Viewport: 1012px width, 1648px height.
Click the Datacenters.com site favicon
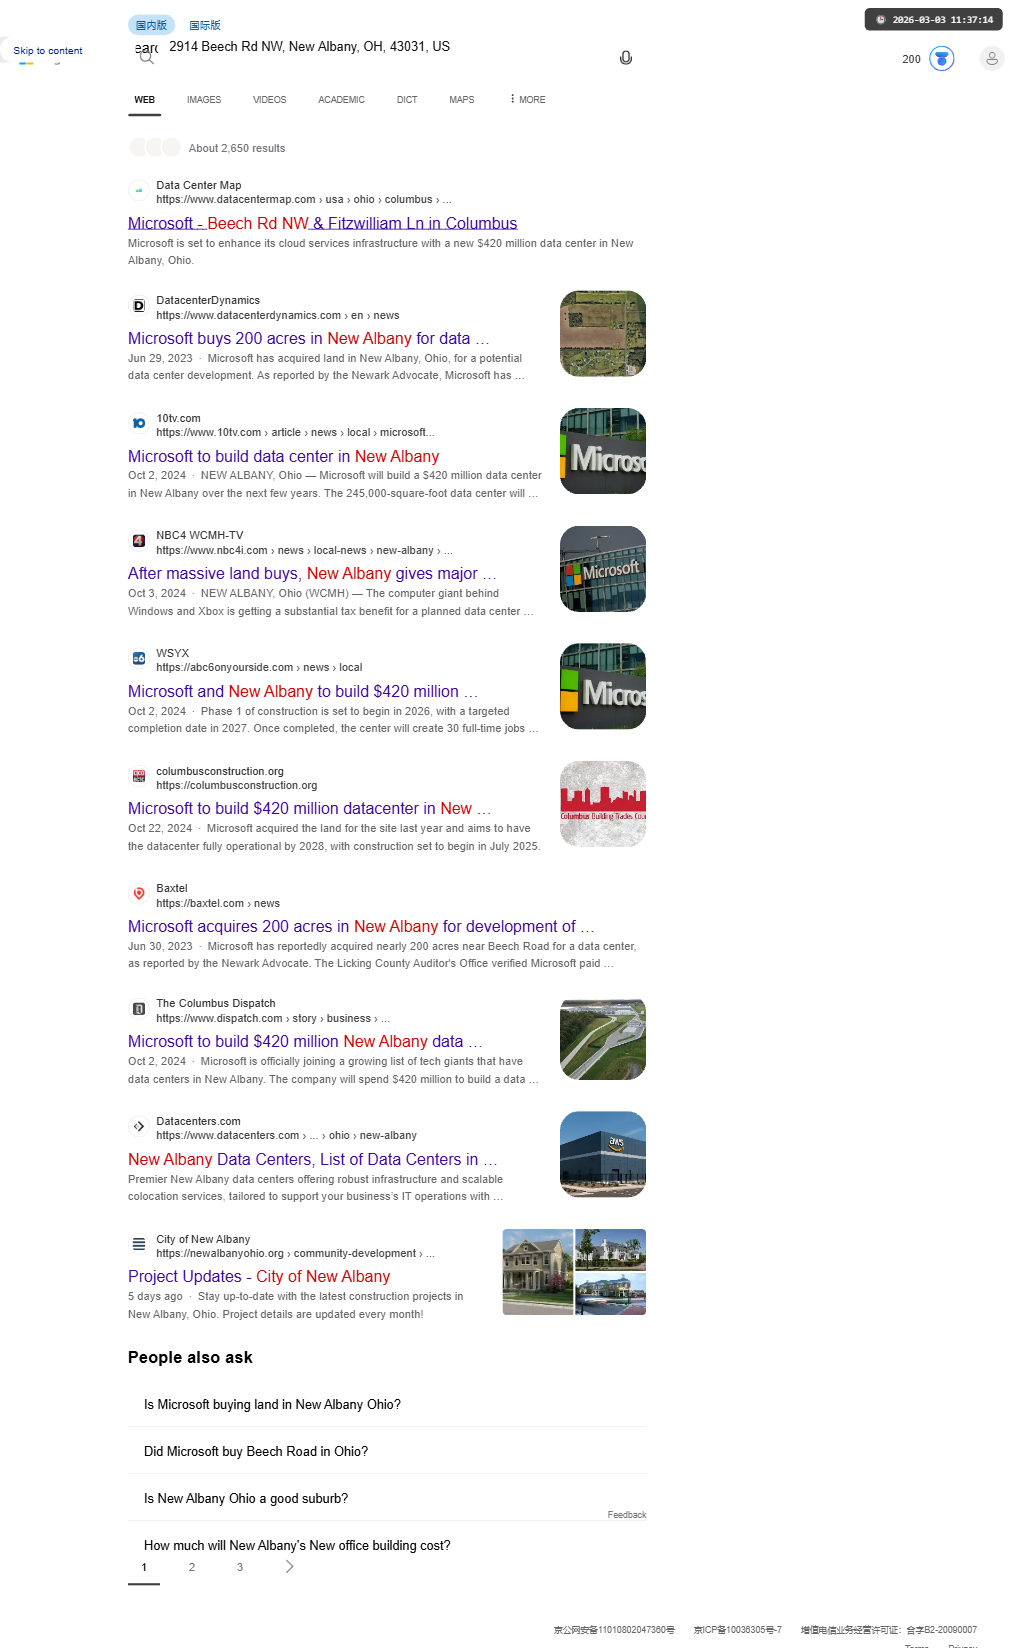coord(139,1126)
